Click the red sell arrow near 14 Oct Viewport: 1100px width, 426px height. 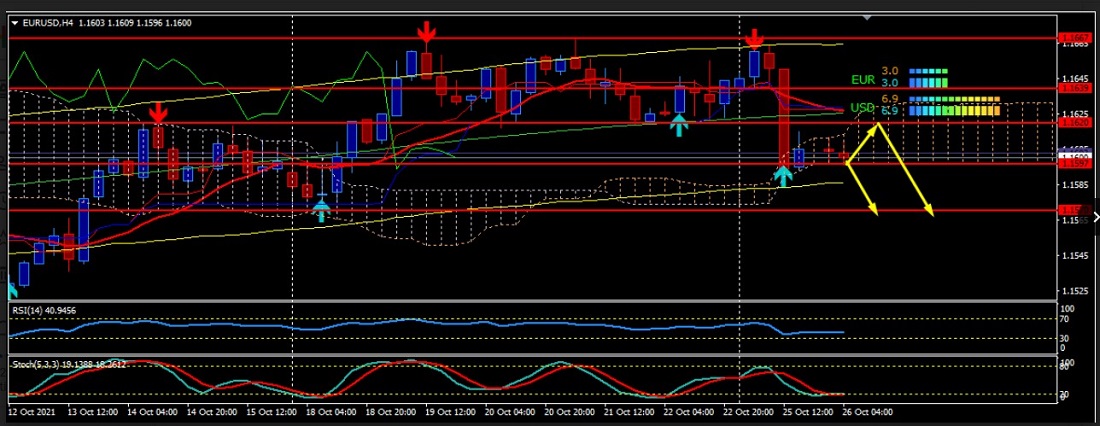coord(157,112)
